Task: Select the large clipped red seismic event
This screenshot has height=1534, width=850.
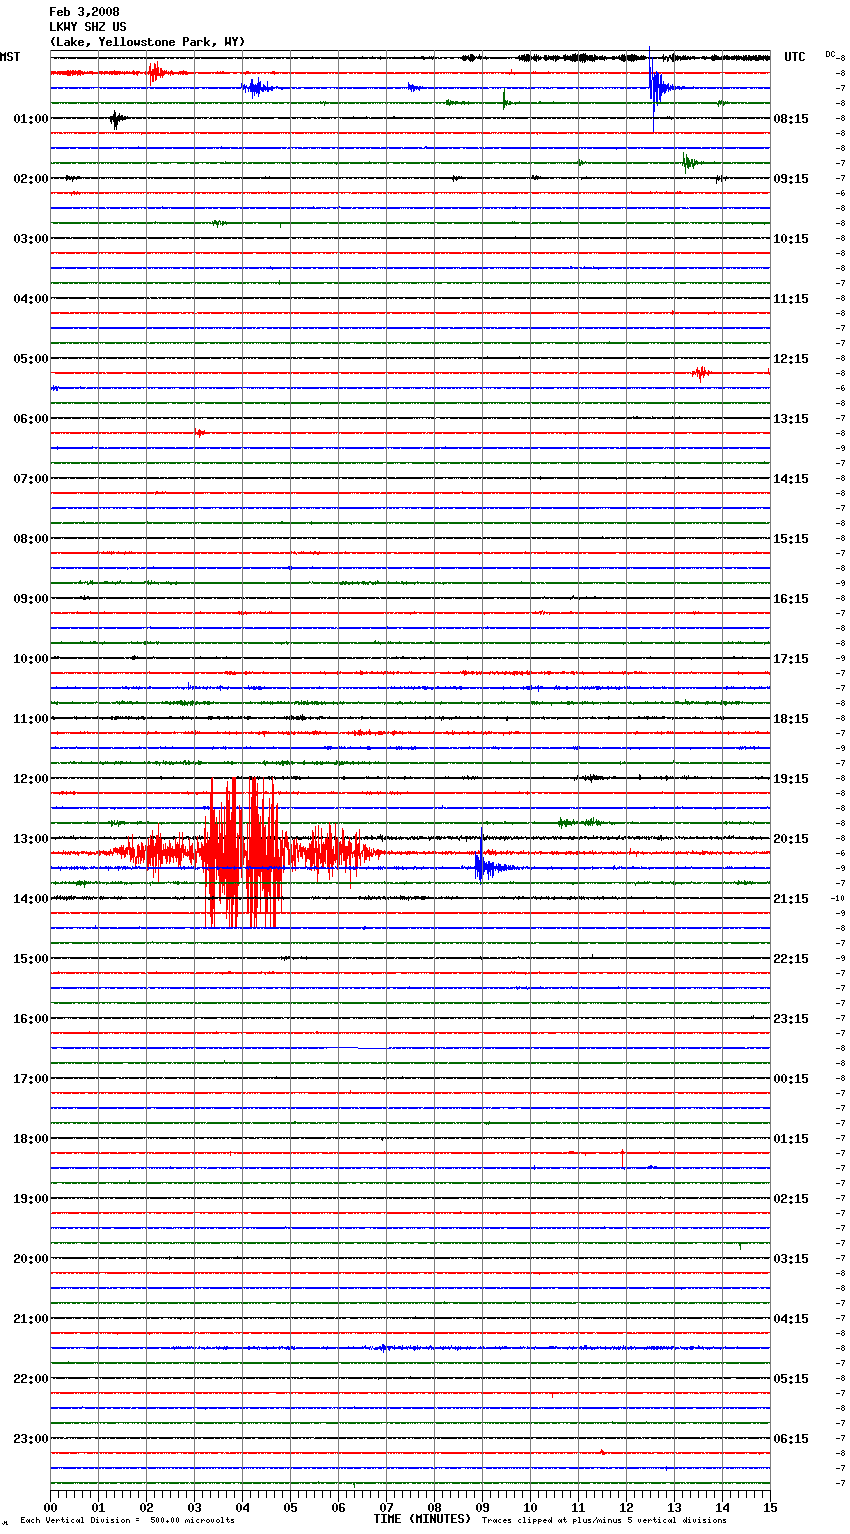Action: coord(245,853)
